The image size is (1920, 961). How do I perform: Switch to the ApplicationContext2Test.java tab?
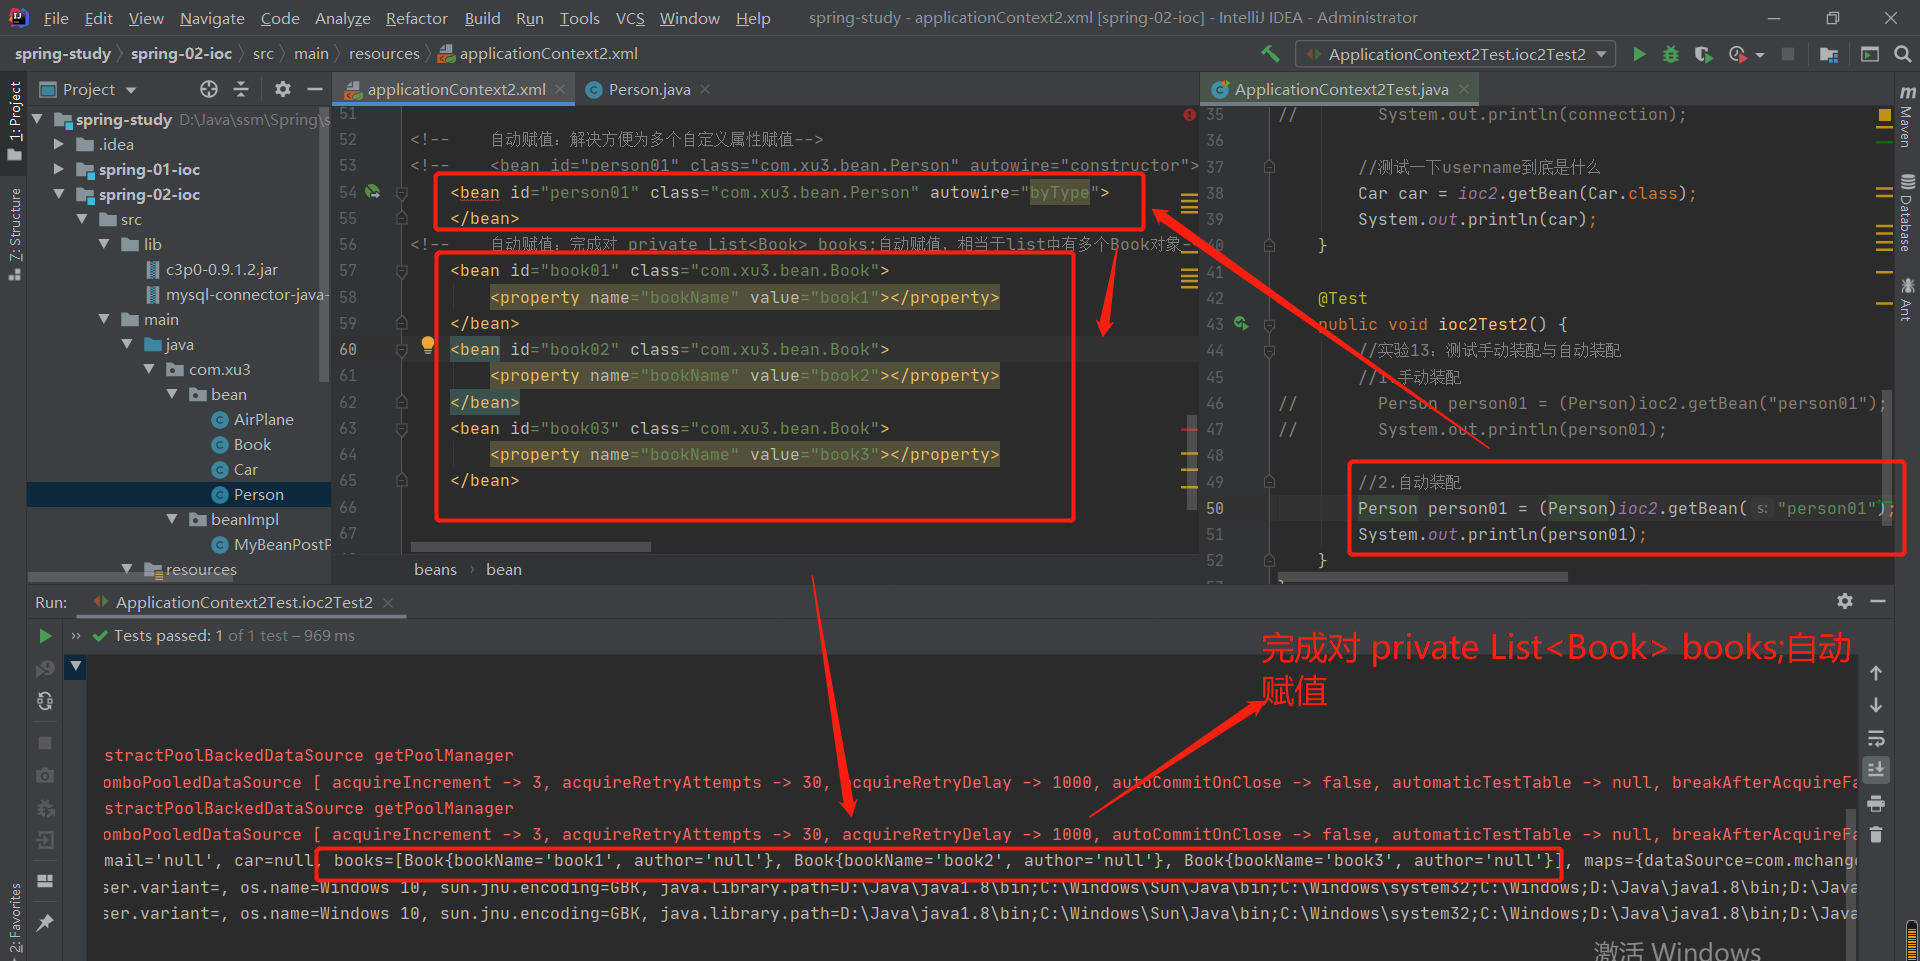(1340, 89)
